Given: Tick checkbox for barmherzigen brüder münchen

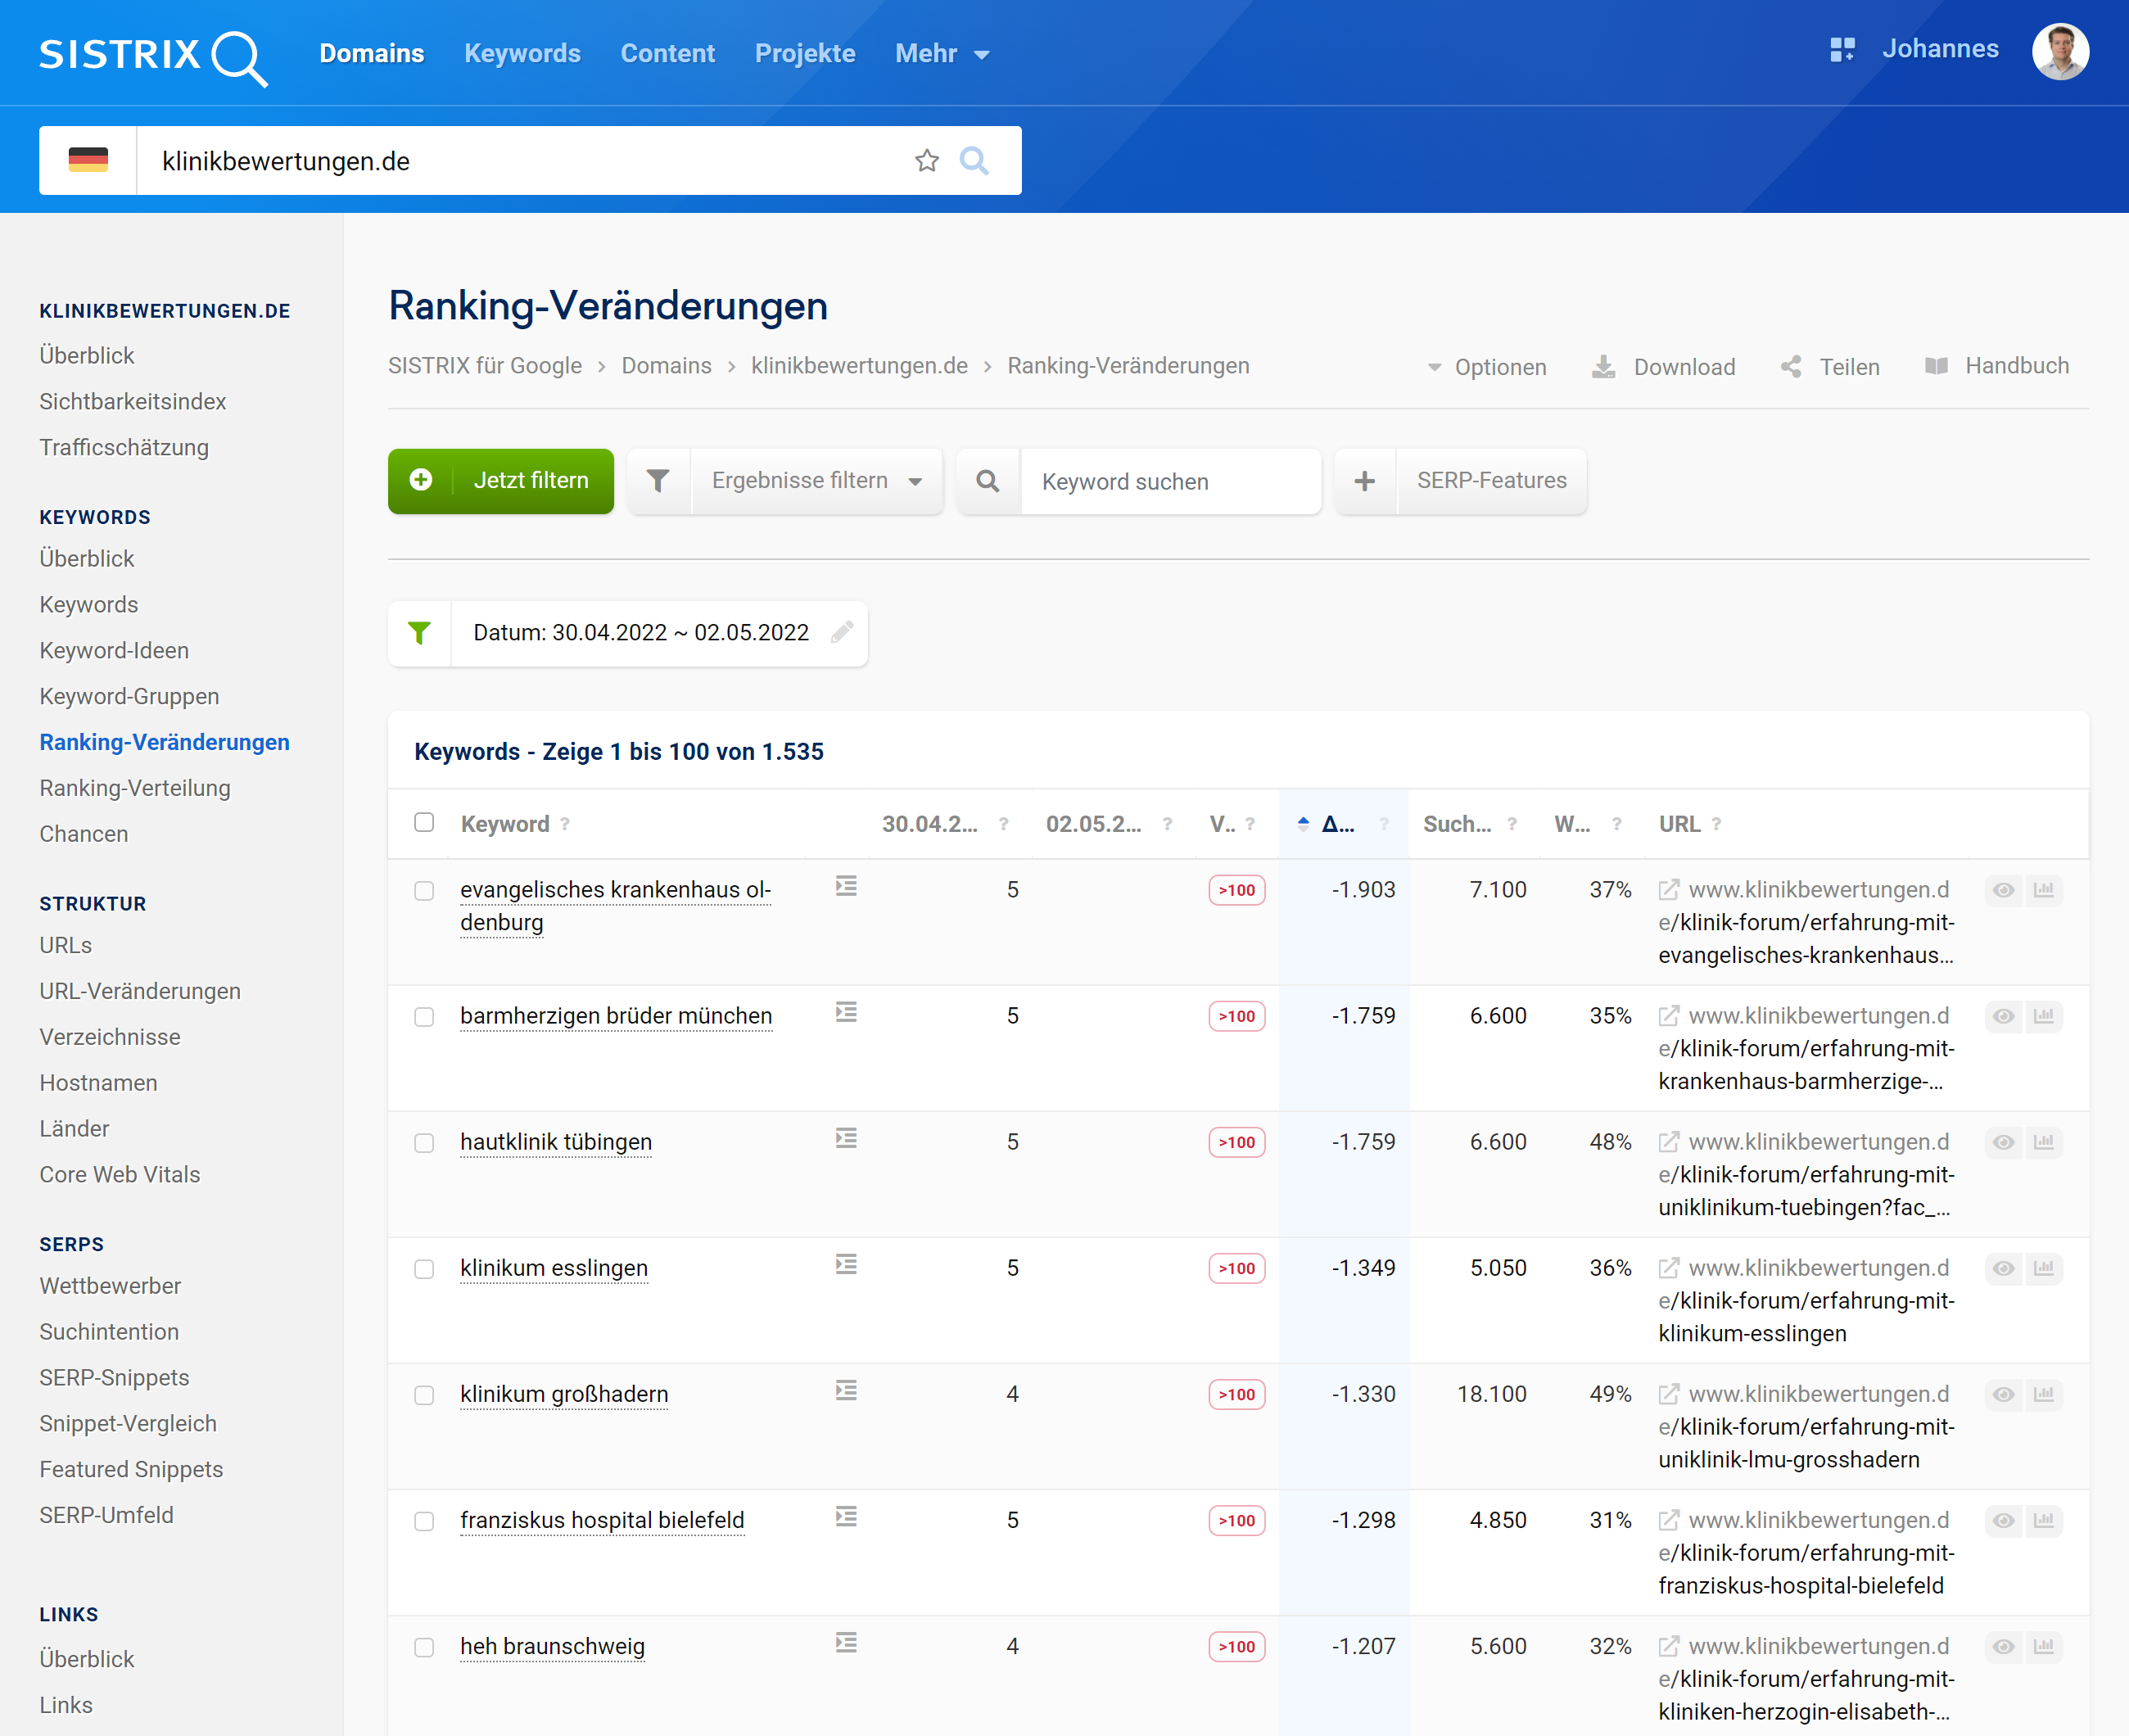Looking at the screenshot, I should tap(424, 1017).
